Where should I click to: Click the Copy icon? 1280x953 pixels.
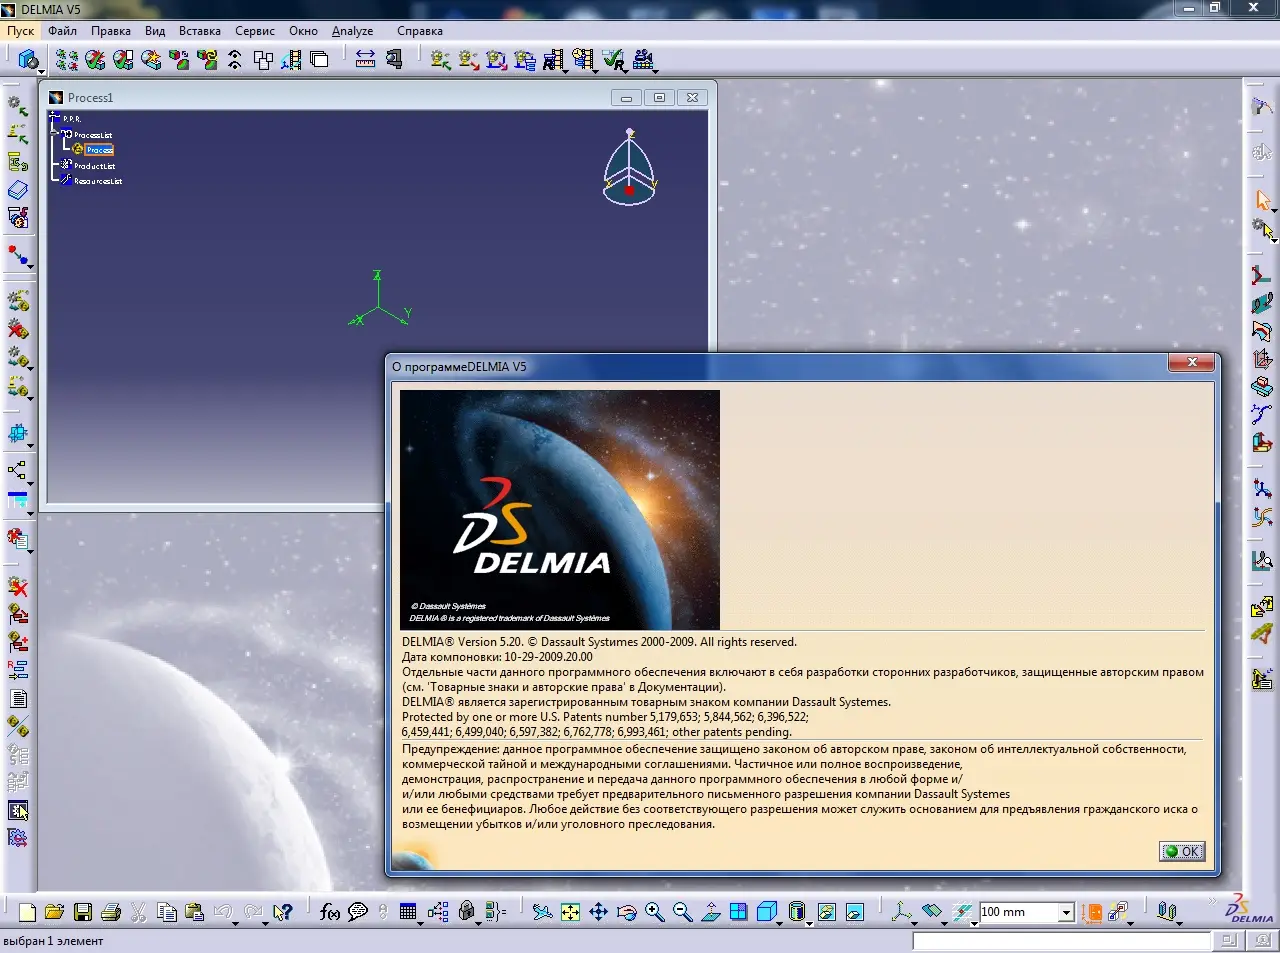[x=167, y=912]
